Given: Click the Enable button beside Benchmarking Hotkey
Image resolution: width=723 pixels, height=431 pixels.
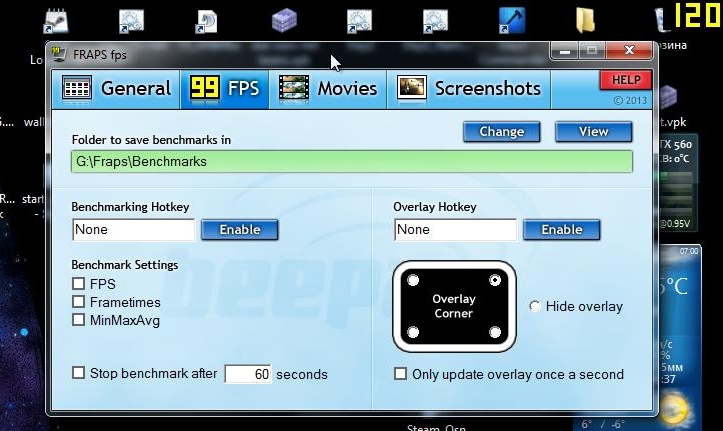Looking at the screenshot, I should (240, 230).
